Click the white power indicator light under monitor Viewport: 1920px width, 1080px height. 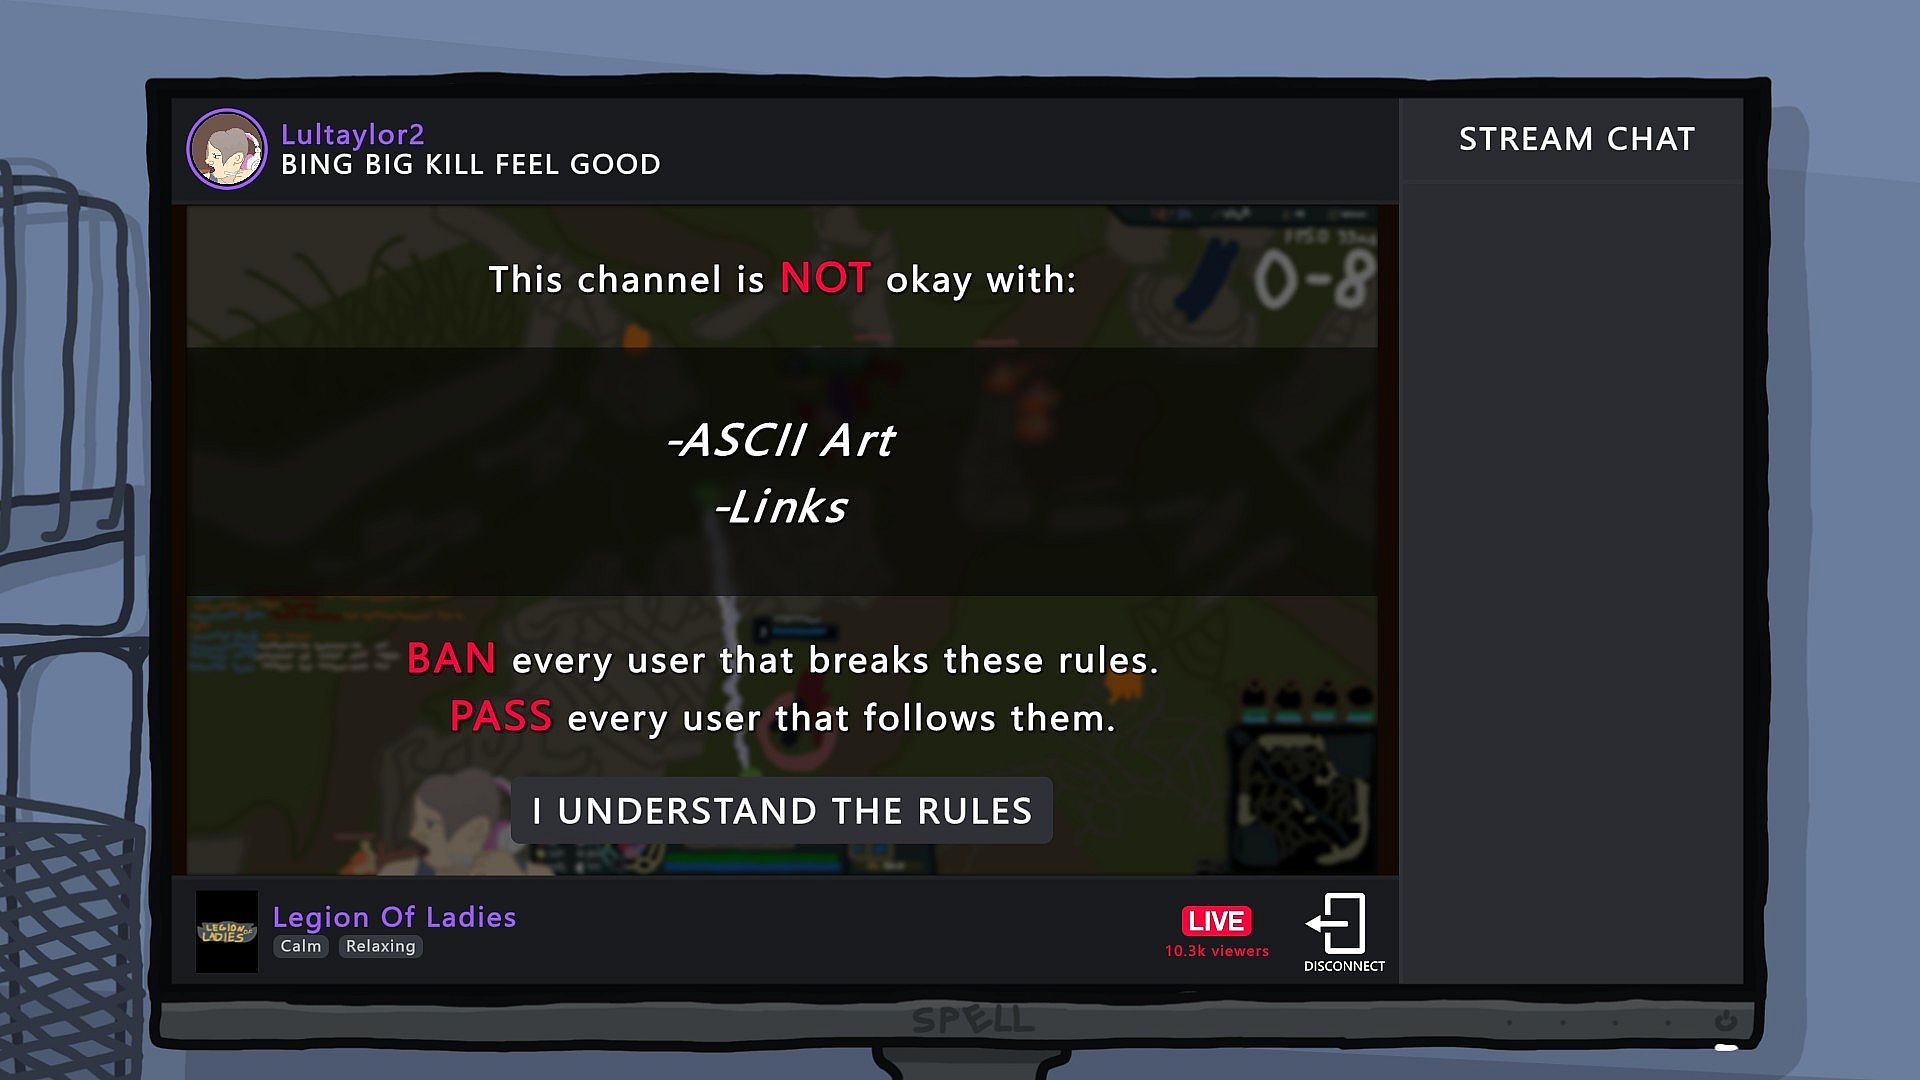tap(1726, 1047)
